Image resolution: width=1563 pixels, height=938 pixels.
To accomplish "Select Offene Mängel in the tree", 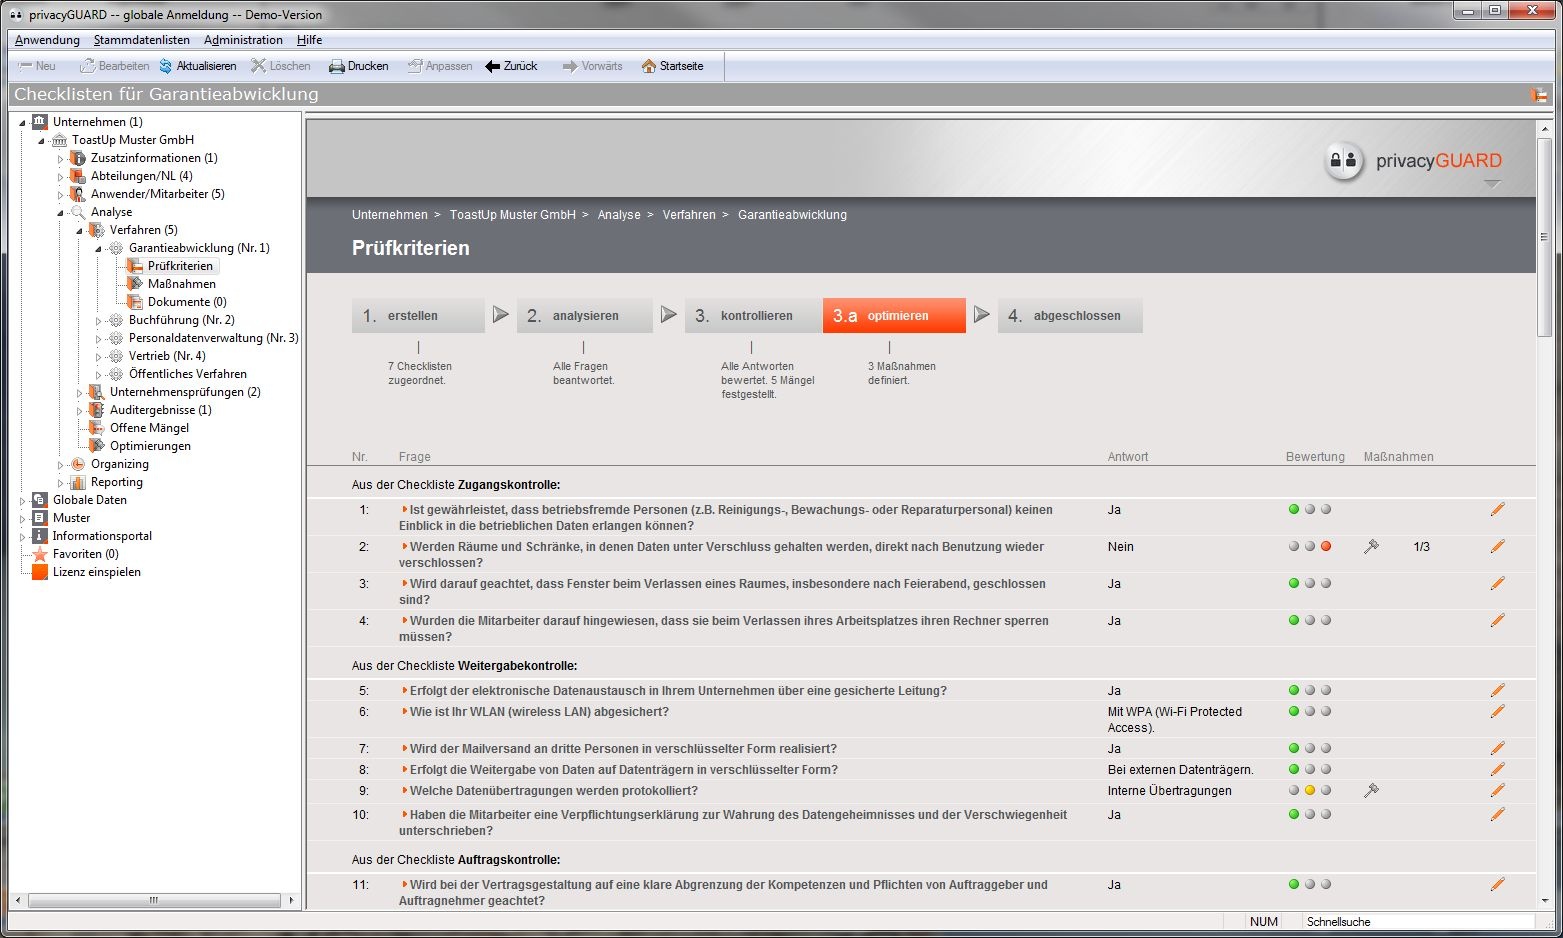I will point(149,428).
